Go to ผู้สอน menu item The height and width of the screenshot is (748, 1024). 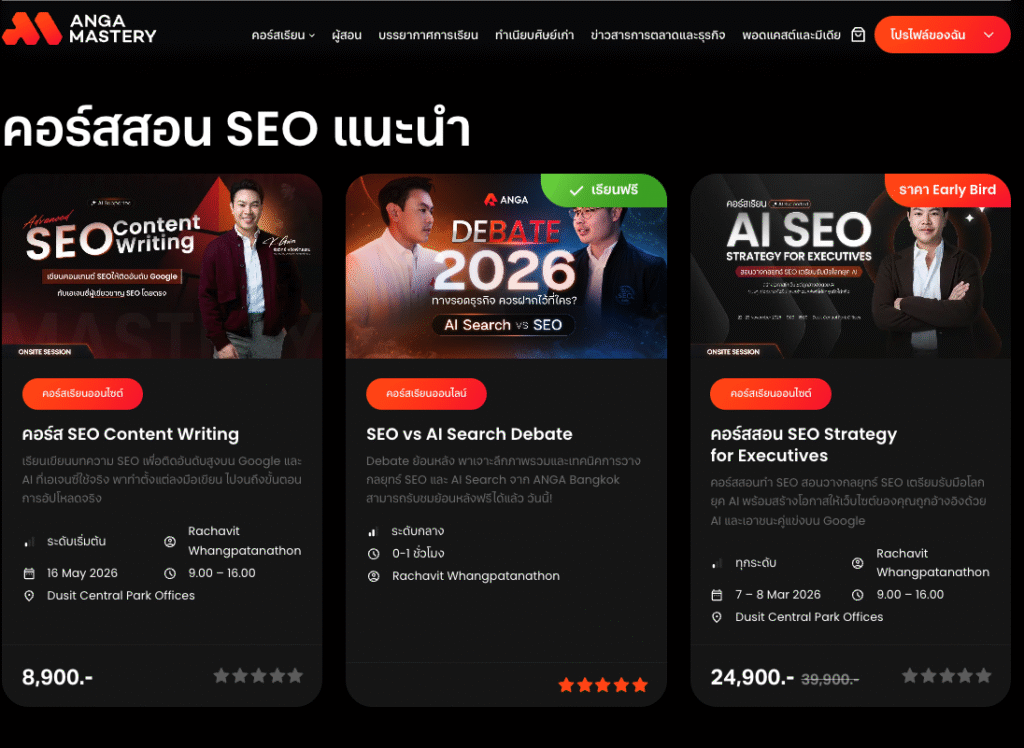347,35
